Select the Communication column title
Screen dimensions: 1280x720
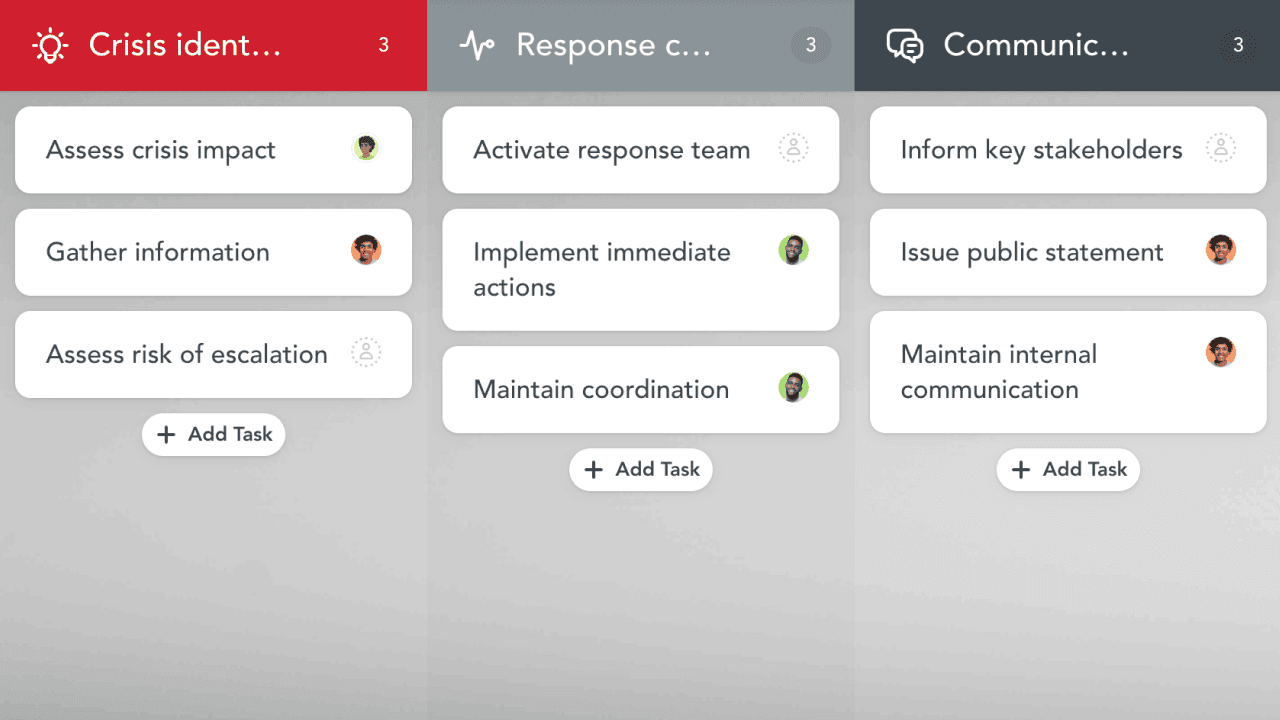click(1036, 45)
